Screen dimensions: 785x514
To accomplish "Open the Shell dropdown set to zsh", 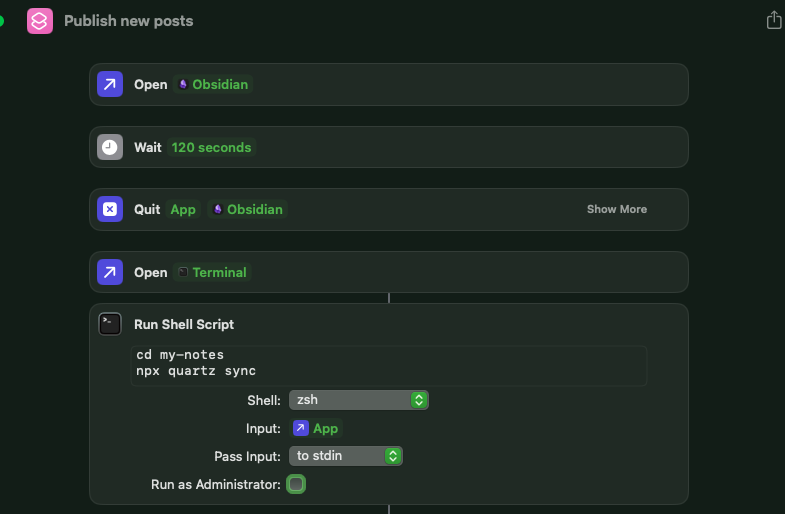I will pyautogui.click(x=359, y=399).
